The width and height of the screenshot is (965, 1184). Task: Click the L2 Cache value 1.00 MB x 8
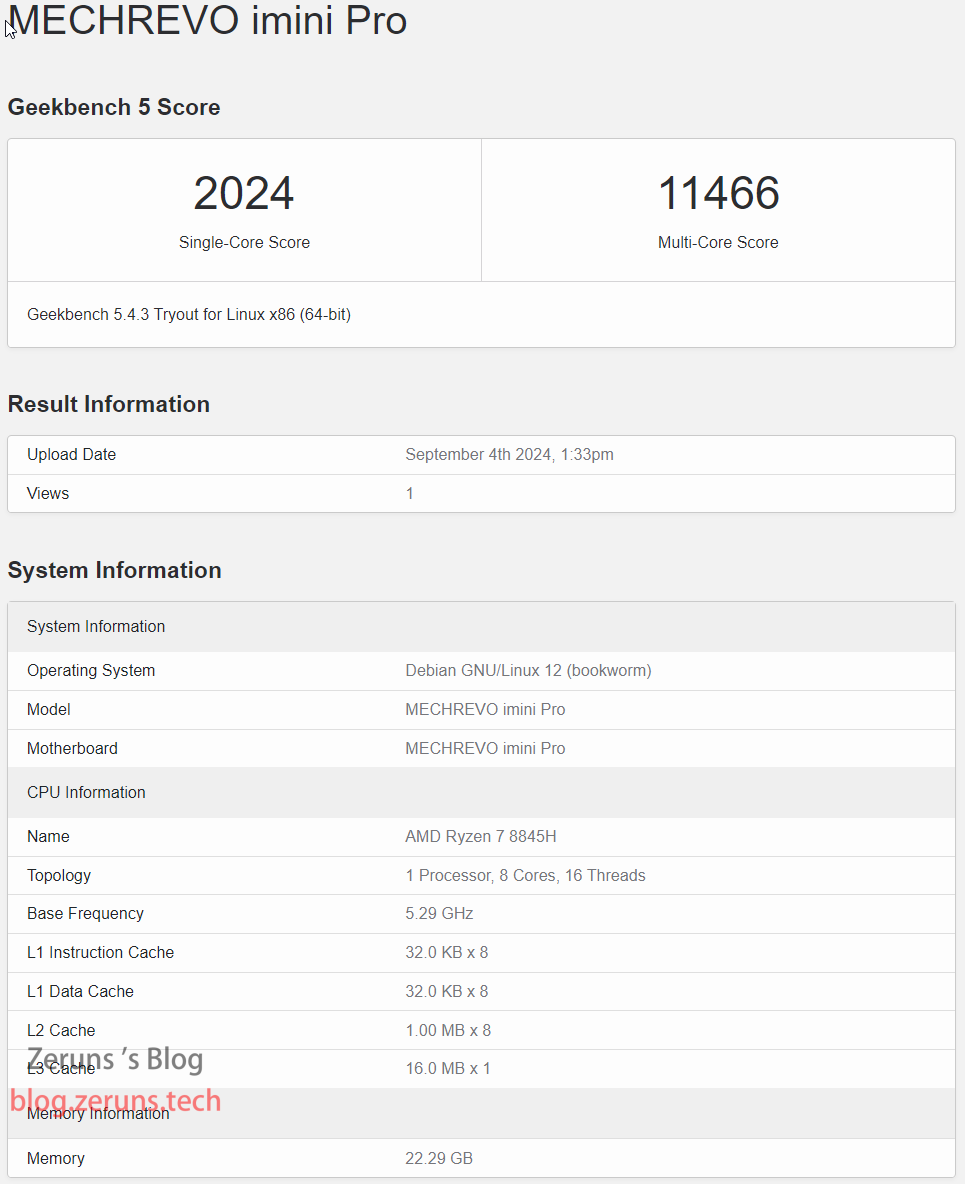click(x=448, y=1030)
